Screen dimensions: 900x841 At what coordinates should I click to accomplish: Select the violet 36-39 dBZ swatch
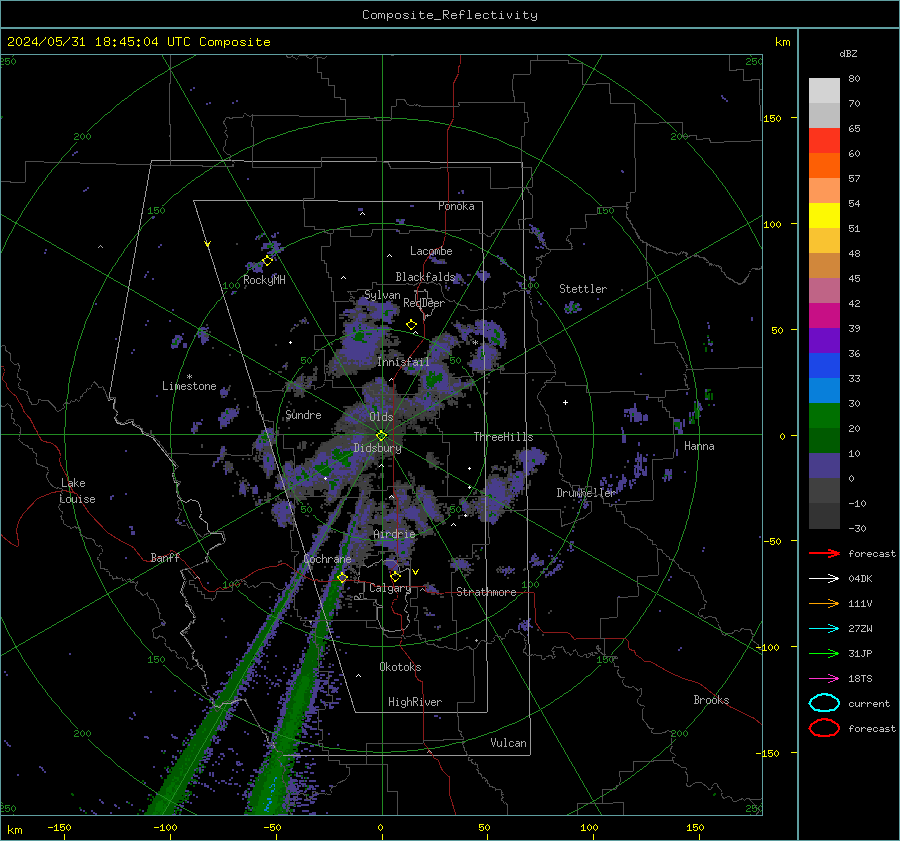(x=824, y=340)
